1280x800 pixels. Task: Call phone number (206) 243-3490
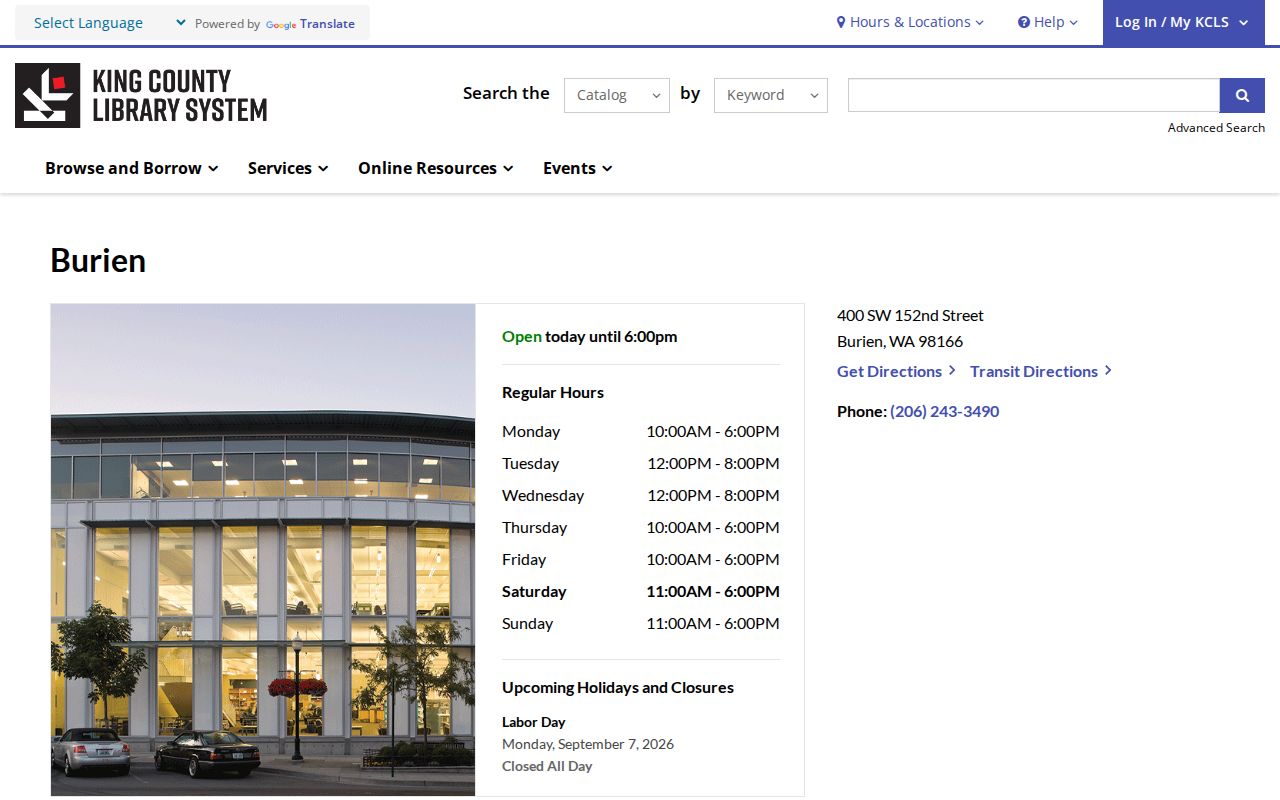coord(944,411)
